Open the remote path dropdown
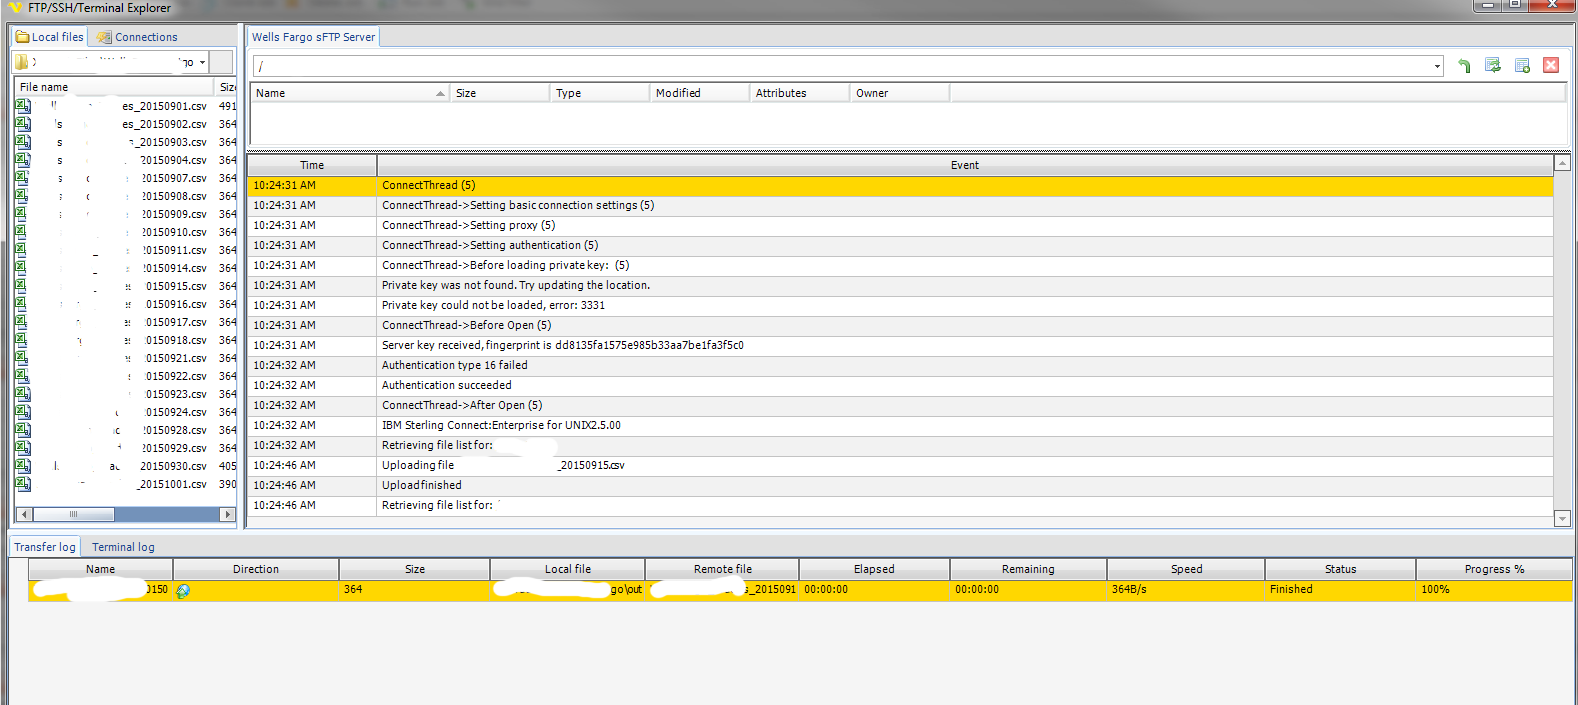 pyautogui.click(x=1437, y=66)
